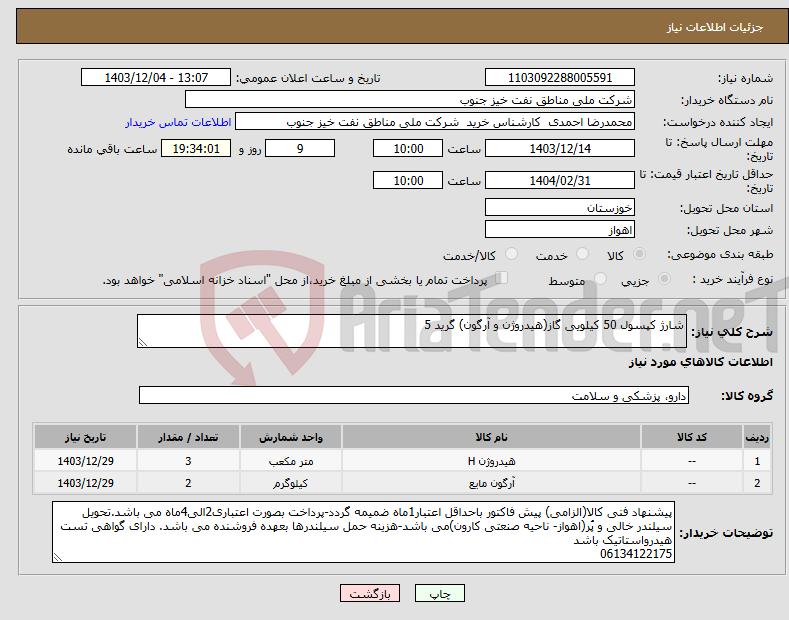Viewport: 789px width, 620px height.
Task: Click the buyer organization name field
Action: point(410,100)
